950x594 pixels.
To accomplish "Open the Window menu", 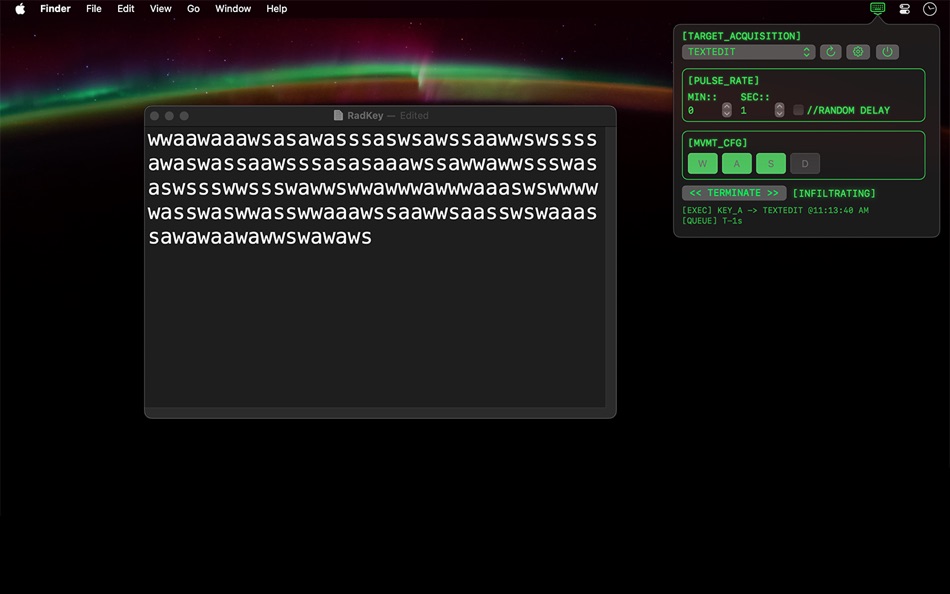I will pyautogui.click(x=233, y=8).
